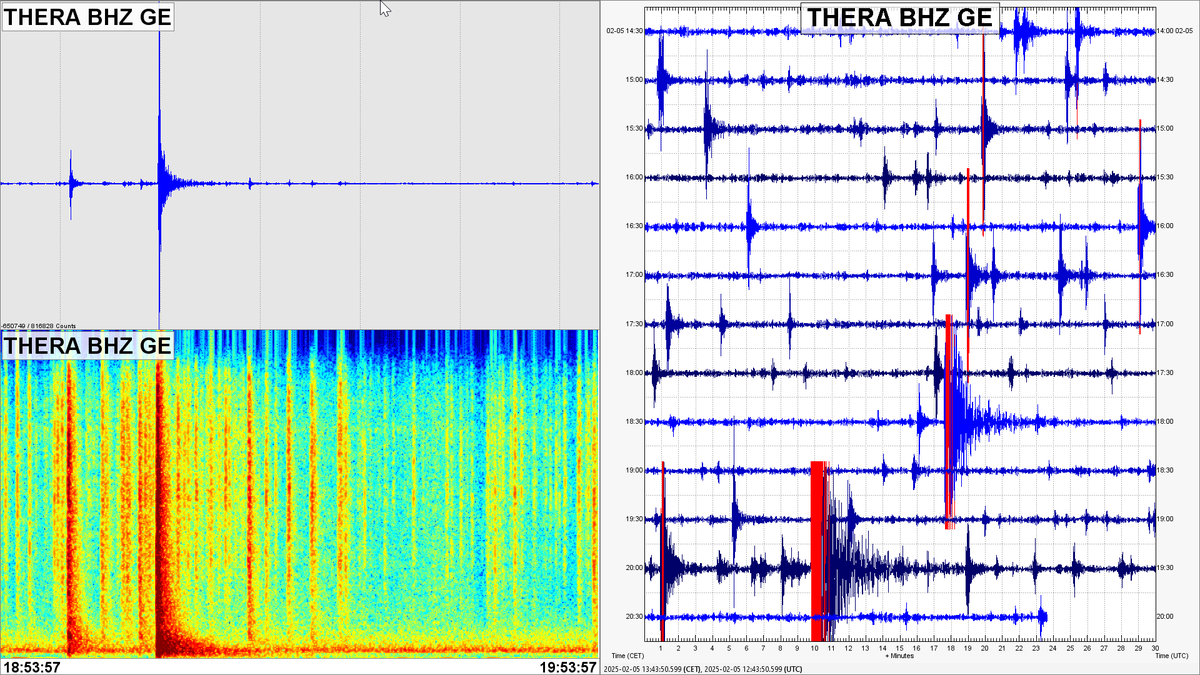Click the amplitude Counts readout text
The height and width of the screenshot is (675, 1200).
39,326
